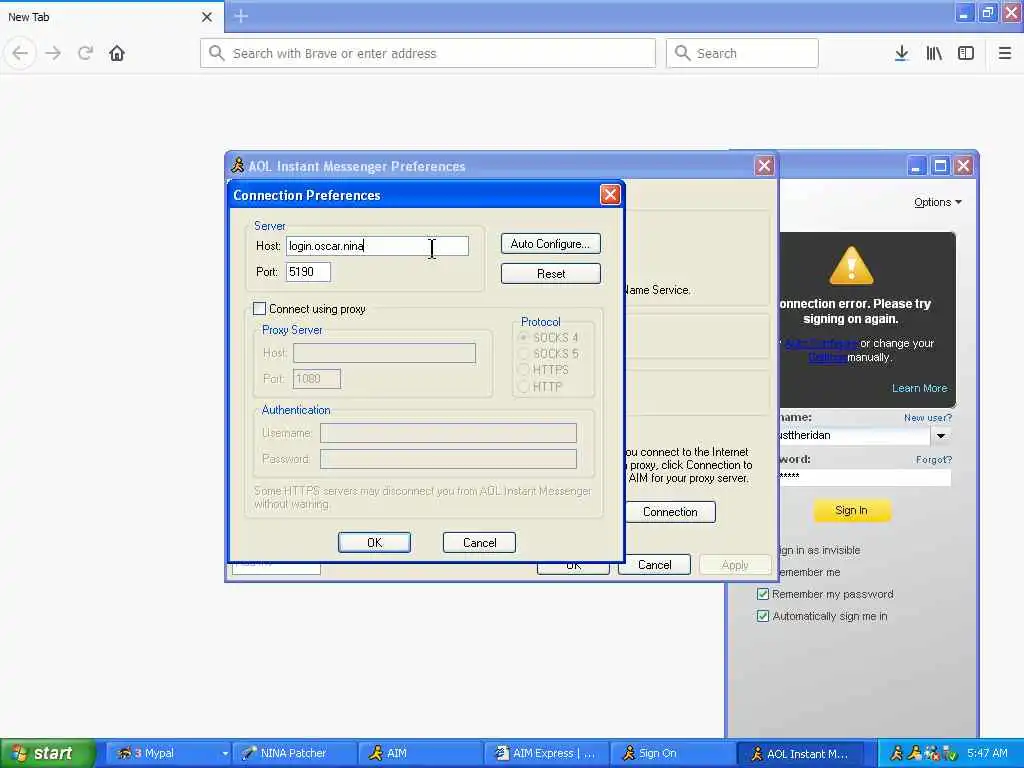The height and width of the screenshot is (768, 1024).
Task: Close the AOL Instant Messenger Preferences window
Action: (x=764, y=166)
